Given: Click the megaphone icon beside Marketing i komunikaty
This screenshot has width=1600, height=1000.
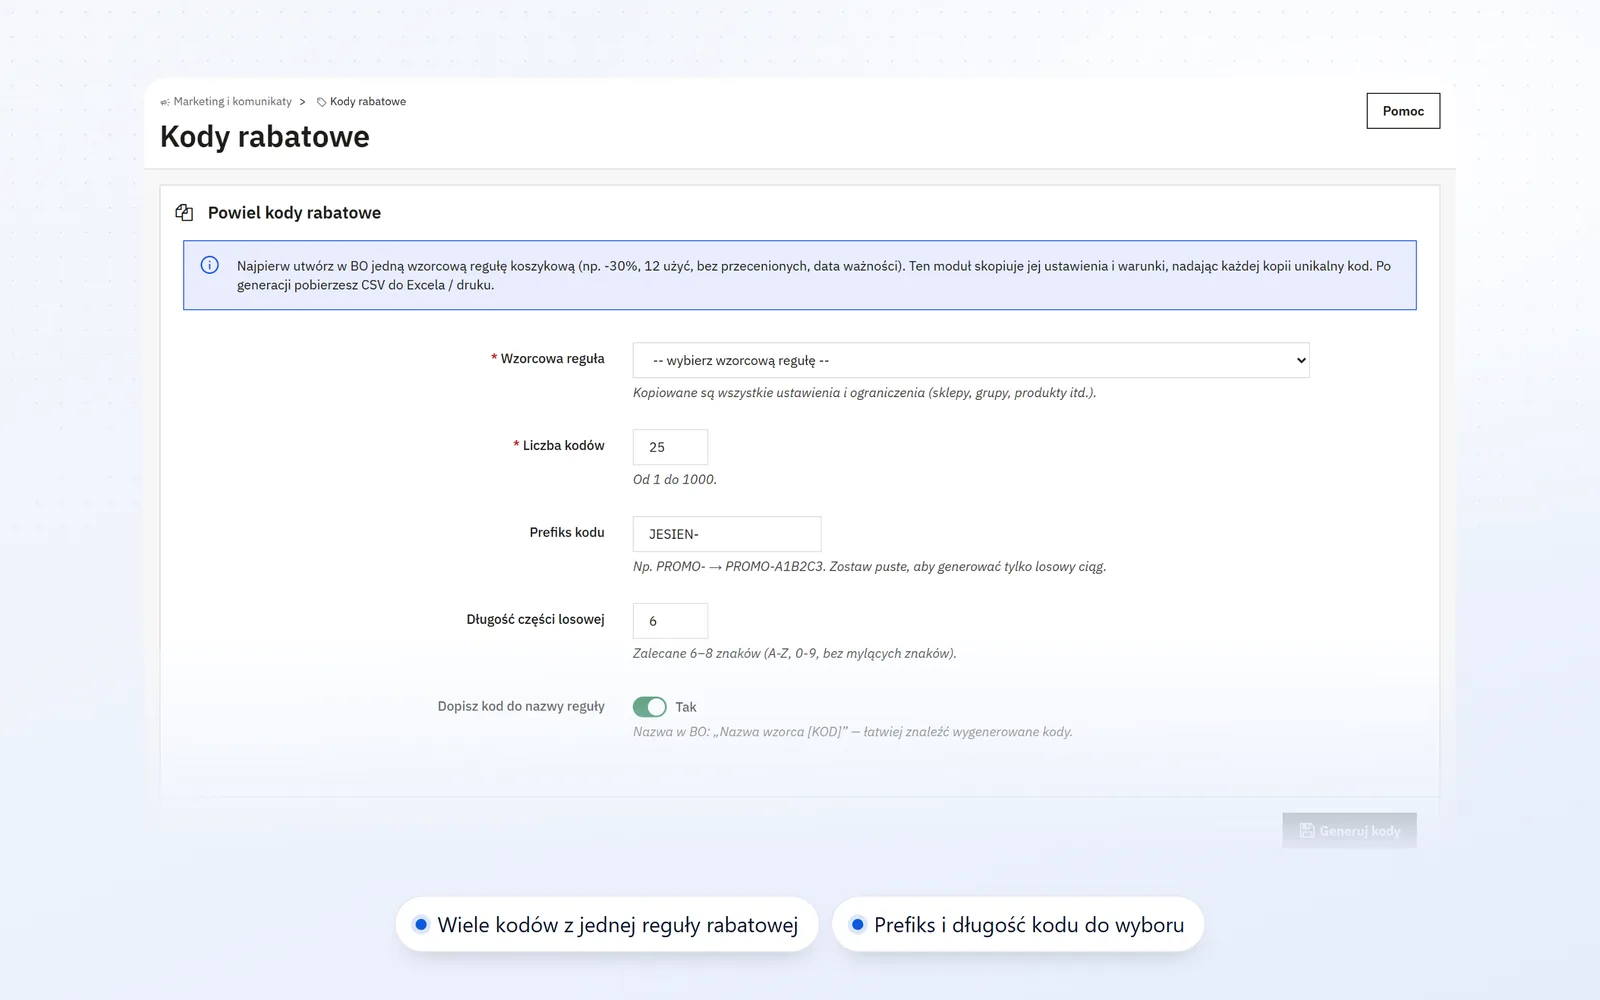Looking at the screenshot, I should coord(165,102).
